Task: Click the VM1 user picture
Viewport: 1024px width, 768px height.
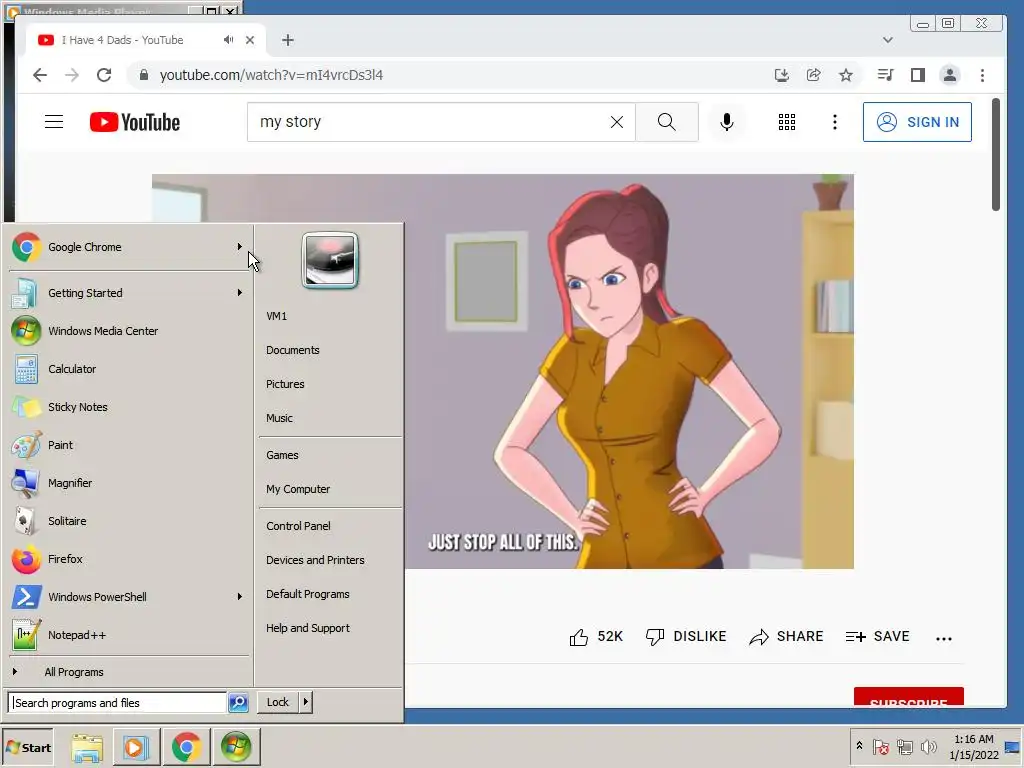Action: [x=330, y=261]
